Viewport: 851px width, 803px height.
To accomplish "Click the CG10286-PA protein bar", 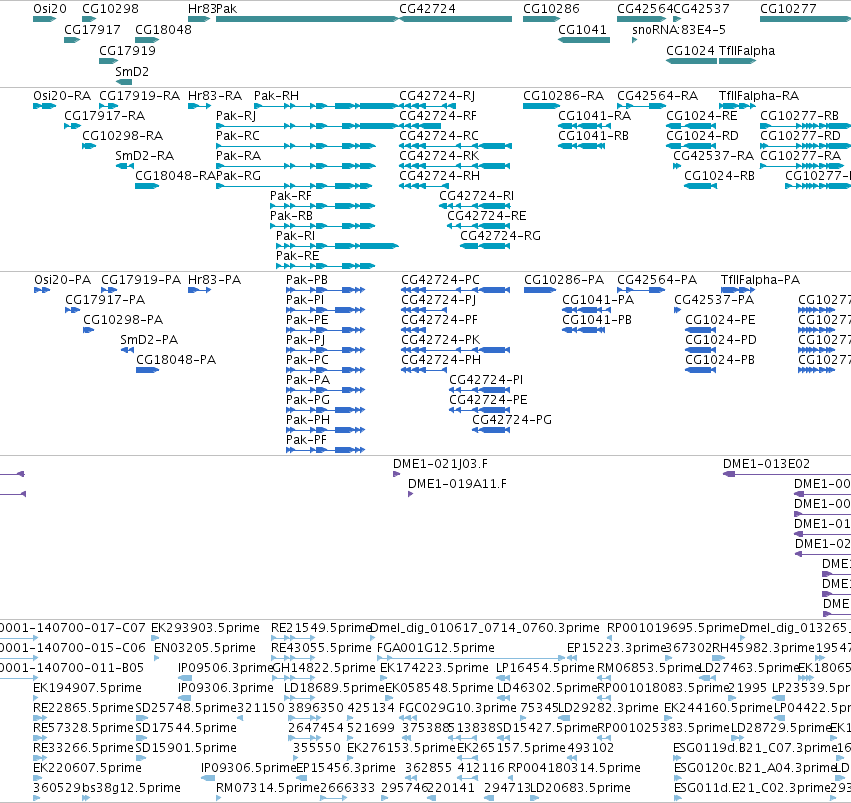I will tap(540, 290).
